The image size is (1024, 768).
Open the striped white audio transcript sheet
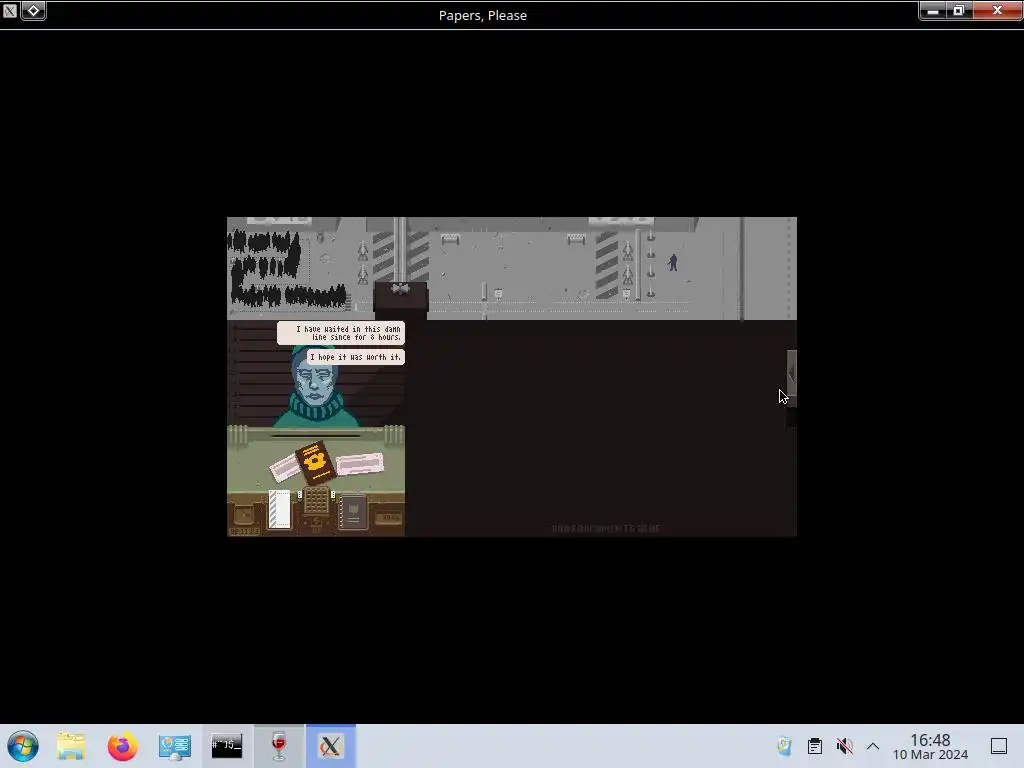pos(280,509)
